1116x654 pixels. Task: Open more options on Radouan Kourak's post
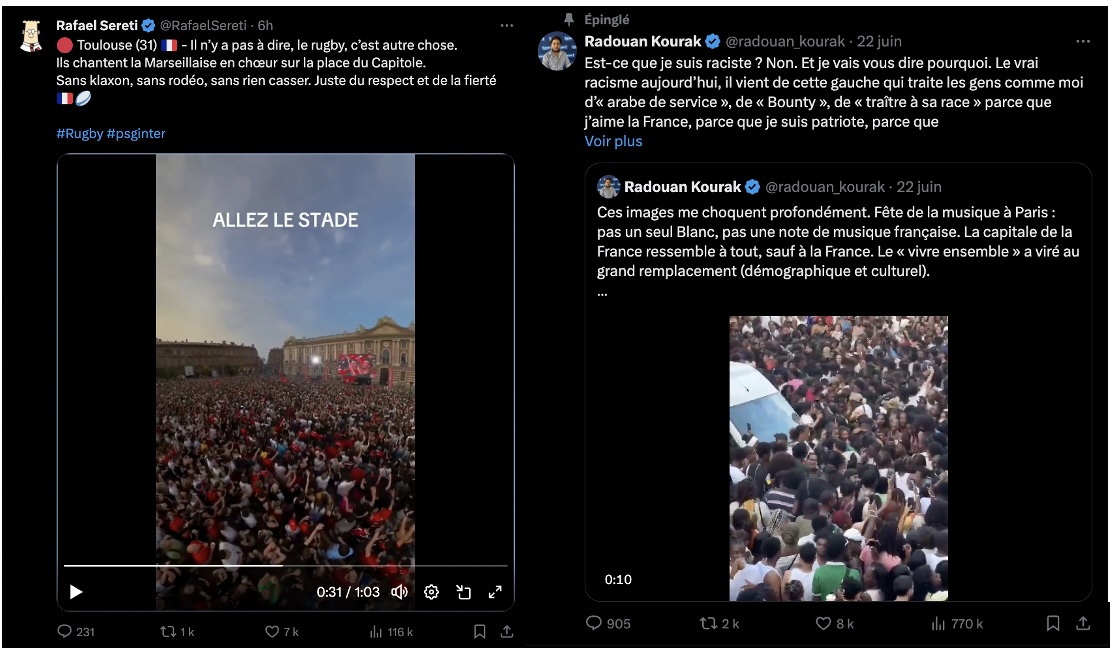tap(1083, 42)
